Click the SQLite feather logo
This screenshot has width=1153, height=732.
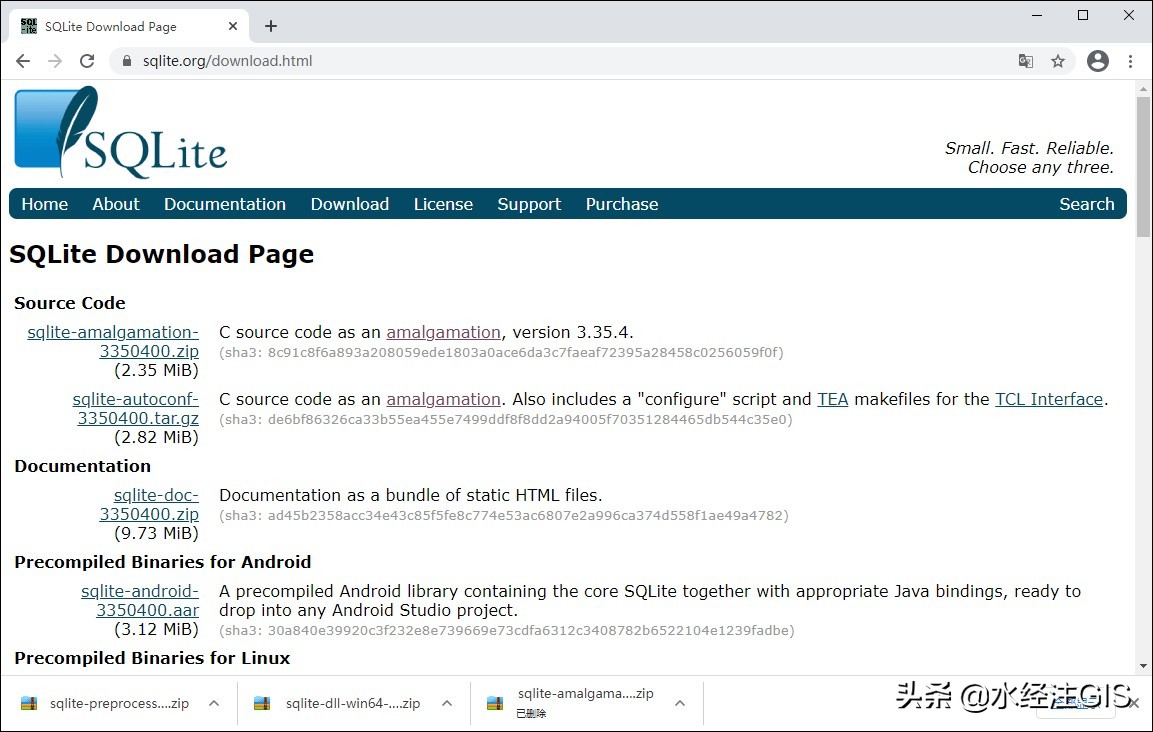tap(121, 132)
